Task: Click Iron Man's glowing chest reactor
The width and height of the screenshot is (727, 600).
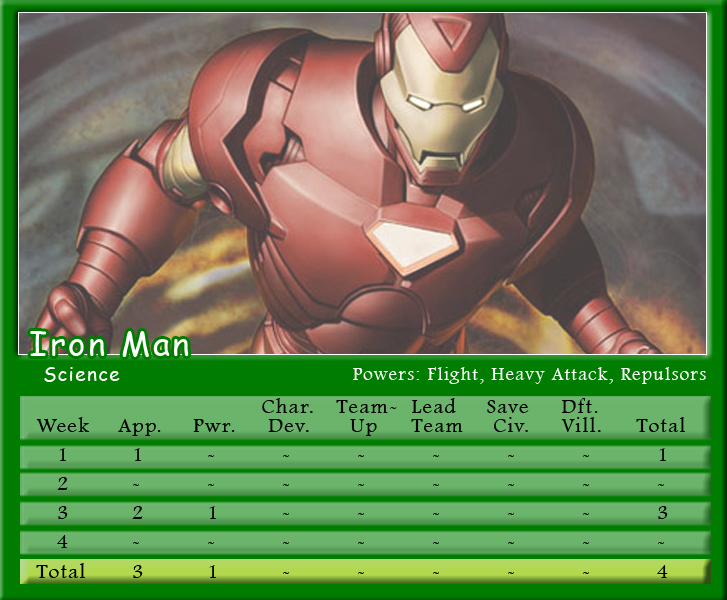Action: pos(411,240)
